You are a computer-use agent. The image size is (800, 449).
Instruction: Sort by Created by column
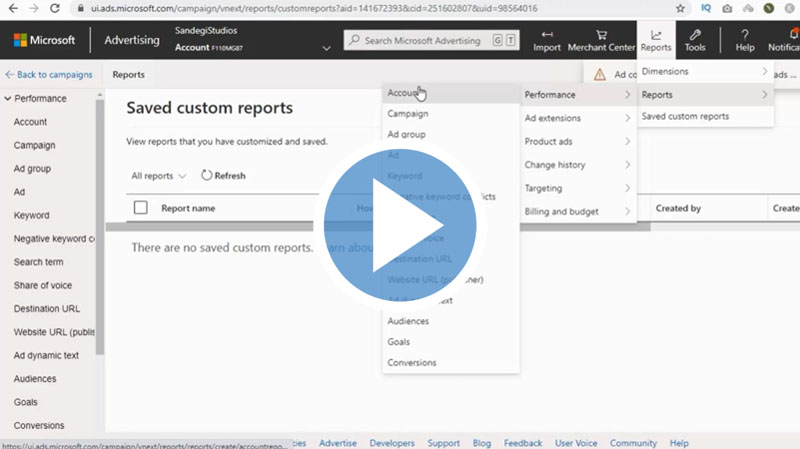click(x=678, y=208)
